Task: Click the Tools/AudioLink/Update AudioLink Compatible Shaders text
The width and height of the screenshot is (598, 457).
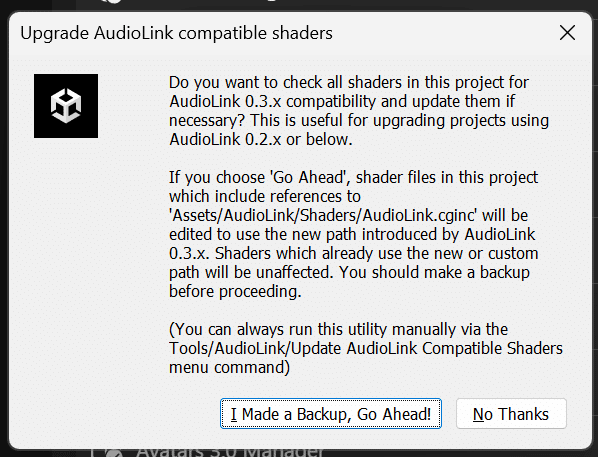Action: click(x=366, y=348)
